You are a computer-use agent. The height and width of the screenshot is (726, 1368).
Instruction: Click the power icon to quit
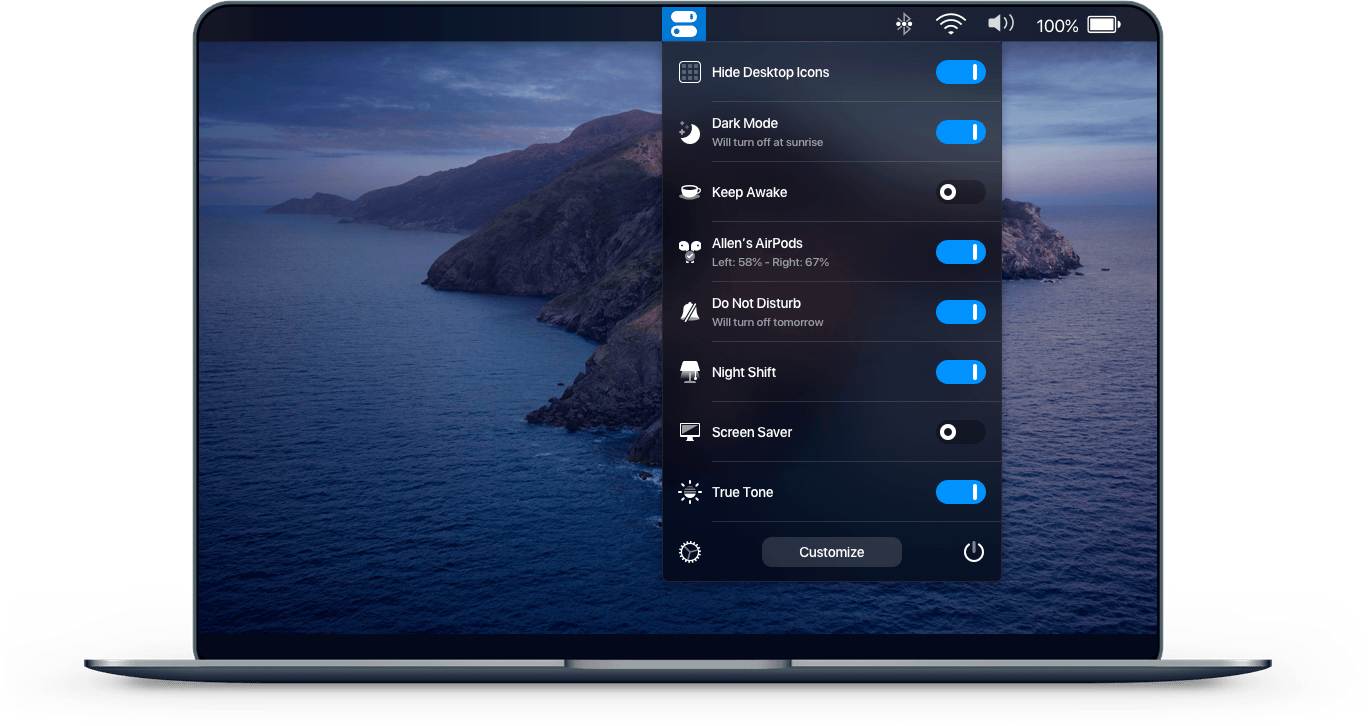(x=973, y=552)
